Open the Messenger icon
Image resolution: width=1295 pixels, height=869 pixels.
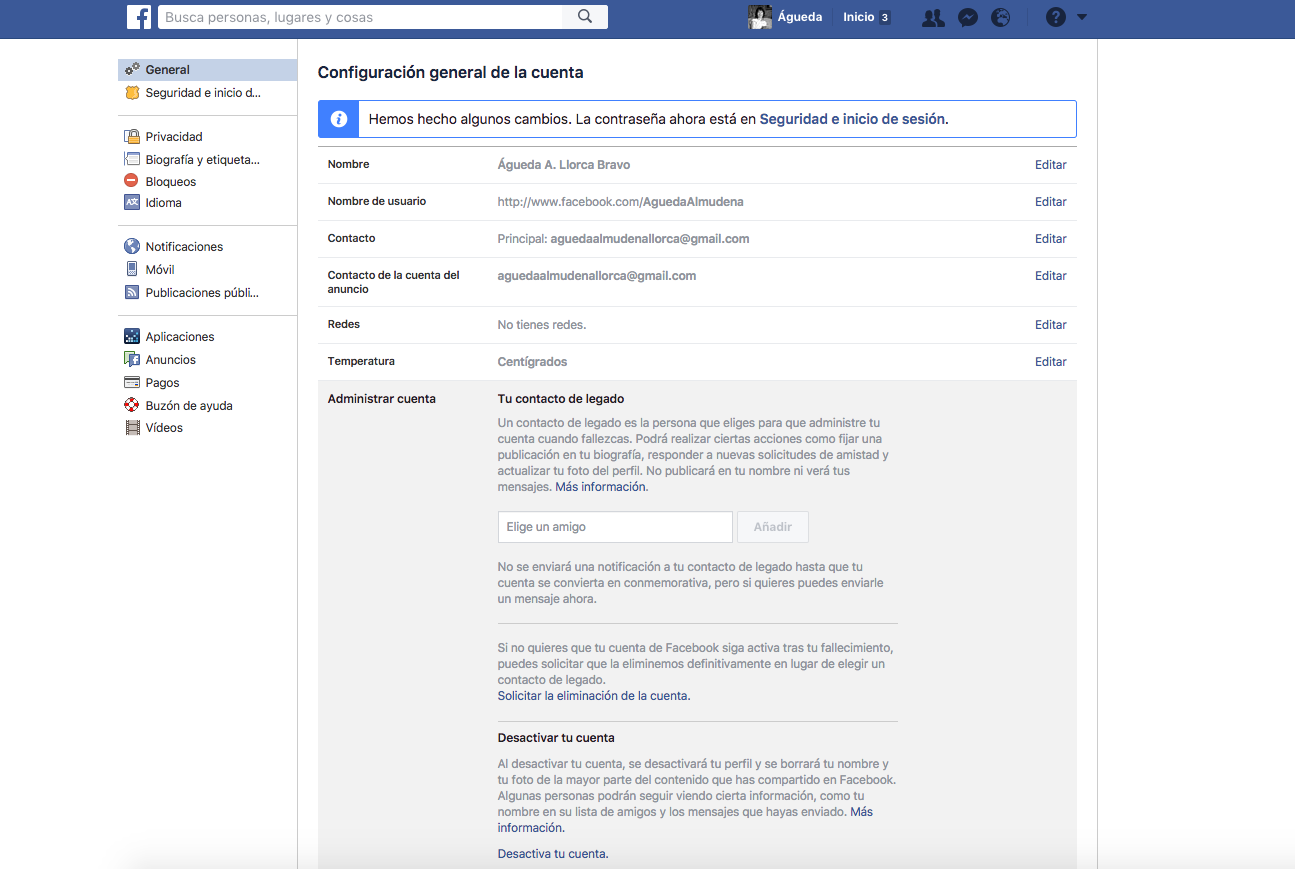[967, 17]
